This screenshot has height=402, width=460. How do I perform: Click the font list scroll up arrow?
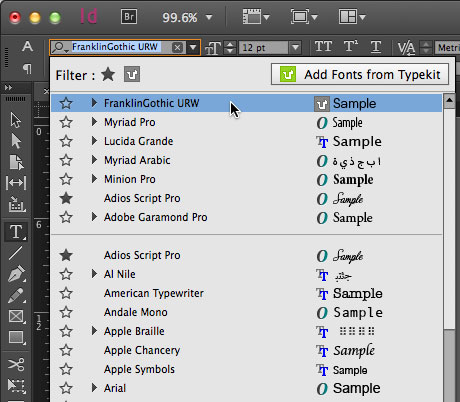pyautogui.click(x=449, y=100)
